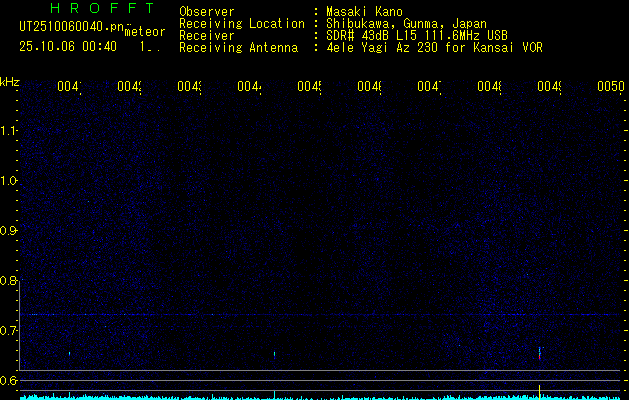
Task: Click the 0050 time axis marker
Action: click(x=611, y=87)
